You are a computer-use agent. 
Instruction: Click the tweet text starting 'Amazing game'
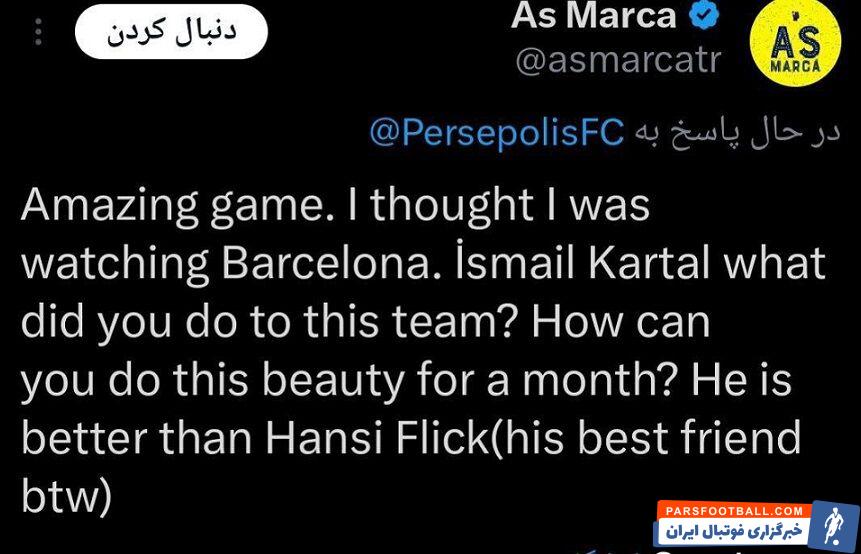click(x=420, y=350)
